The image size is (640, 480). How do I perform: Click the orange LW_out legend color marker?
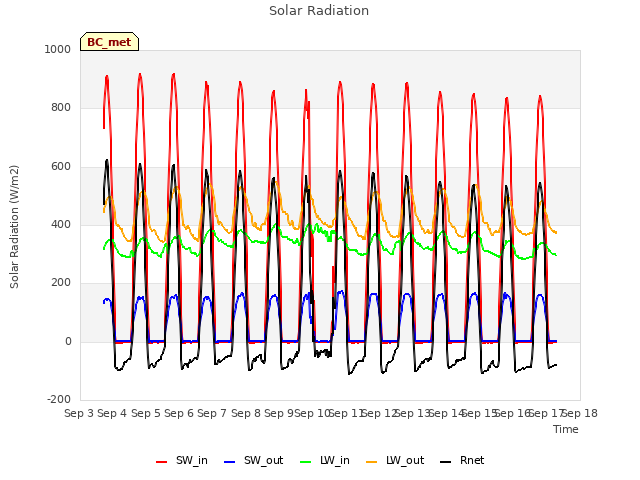pos(372,462)
